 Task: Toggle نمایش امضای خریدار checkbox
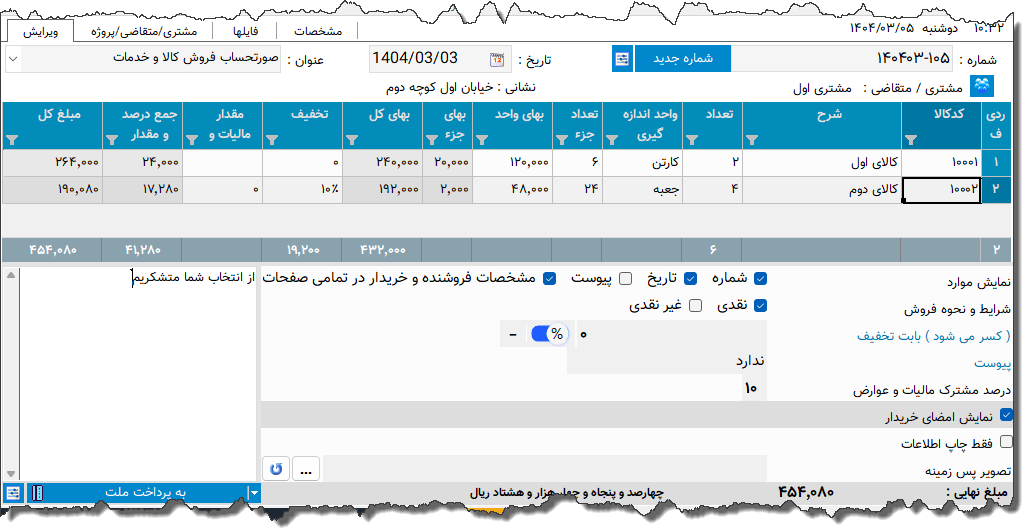tap(1006, 414)
